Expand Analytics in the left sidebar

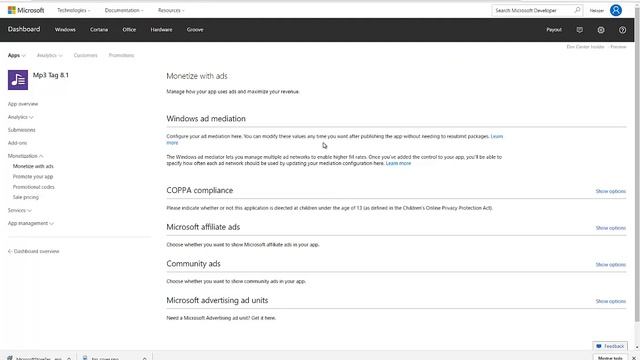point(20,117)
